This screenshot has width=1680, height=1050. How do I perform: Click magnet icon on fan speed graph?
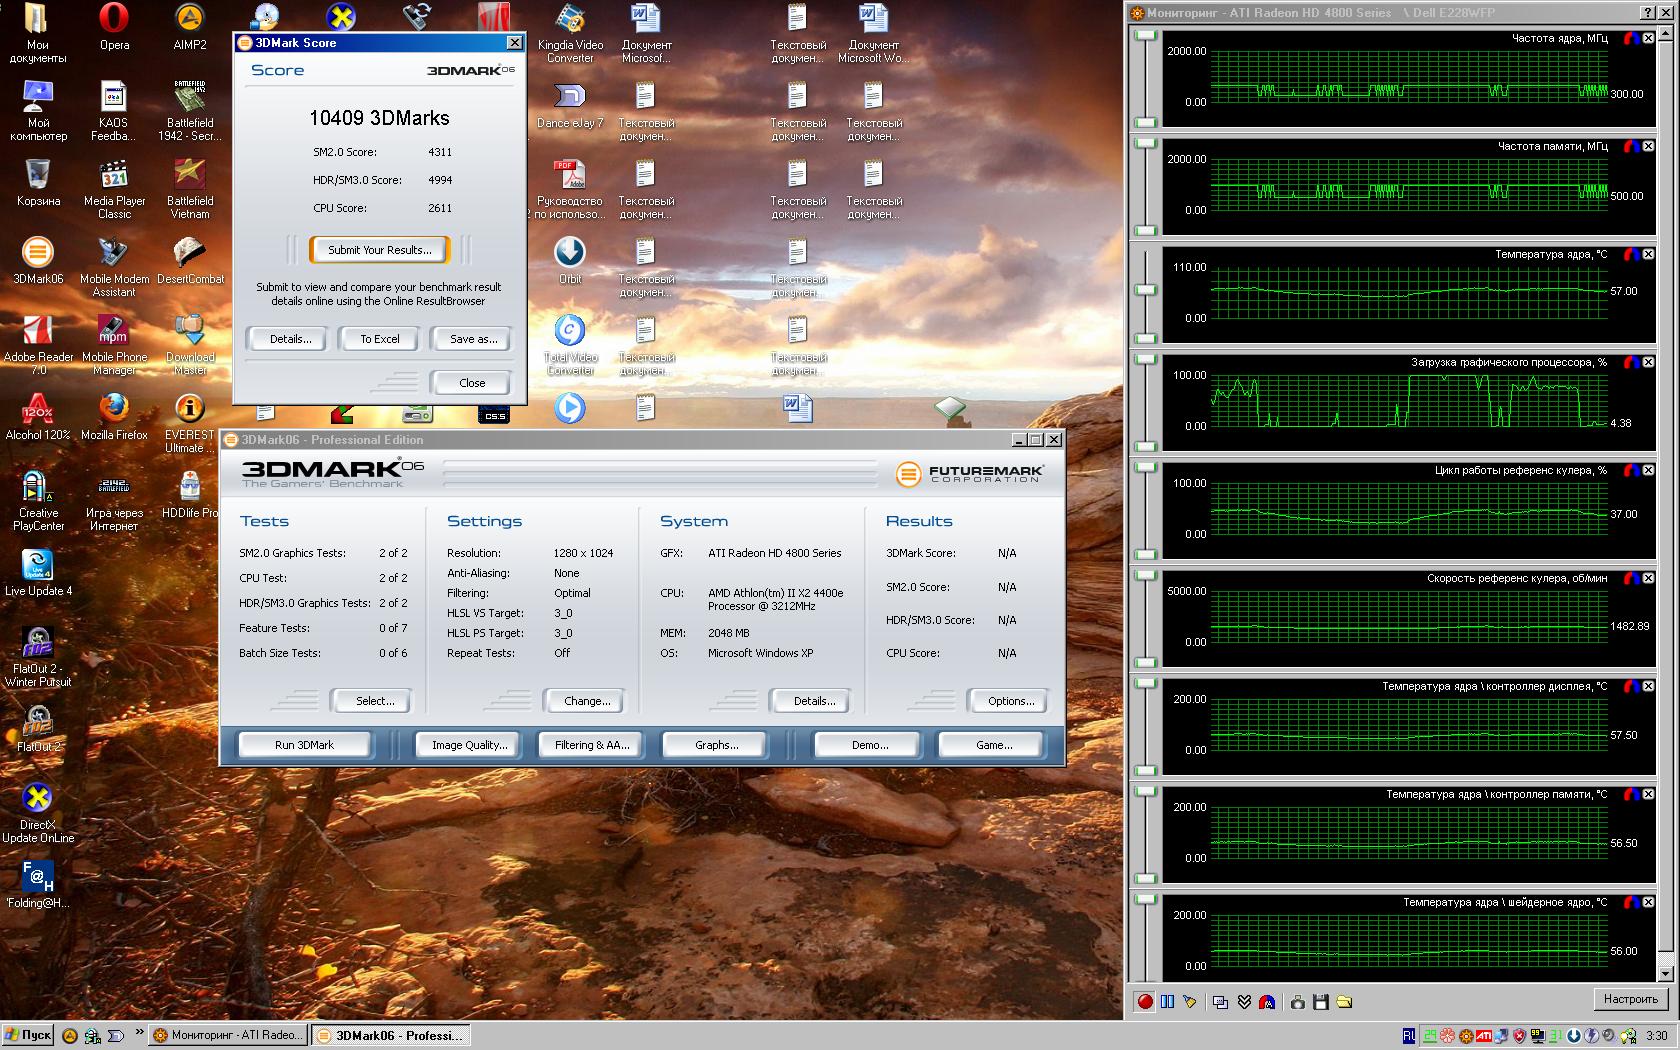1630,578
